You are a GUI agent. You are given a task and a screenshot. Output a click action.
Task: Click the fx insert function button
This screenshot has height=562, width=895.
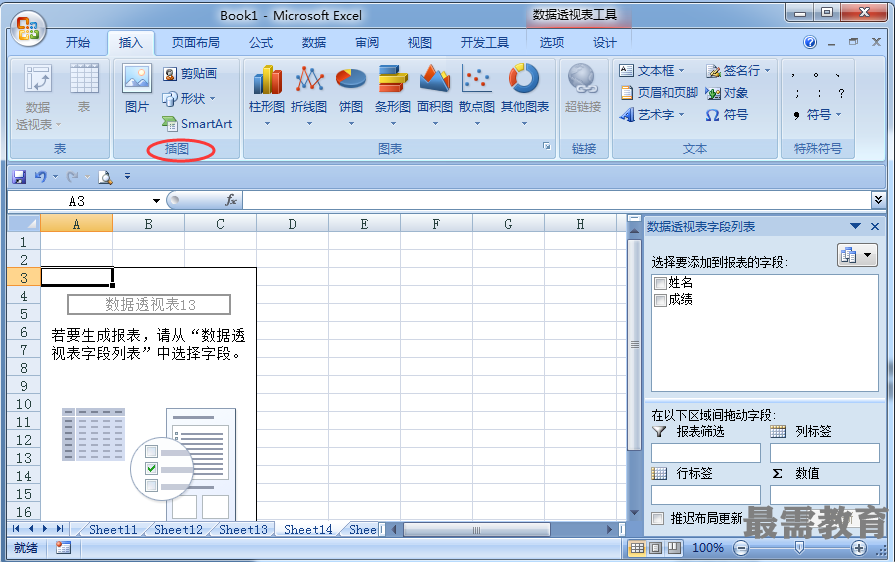[231, 200]
